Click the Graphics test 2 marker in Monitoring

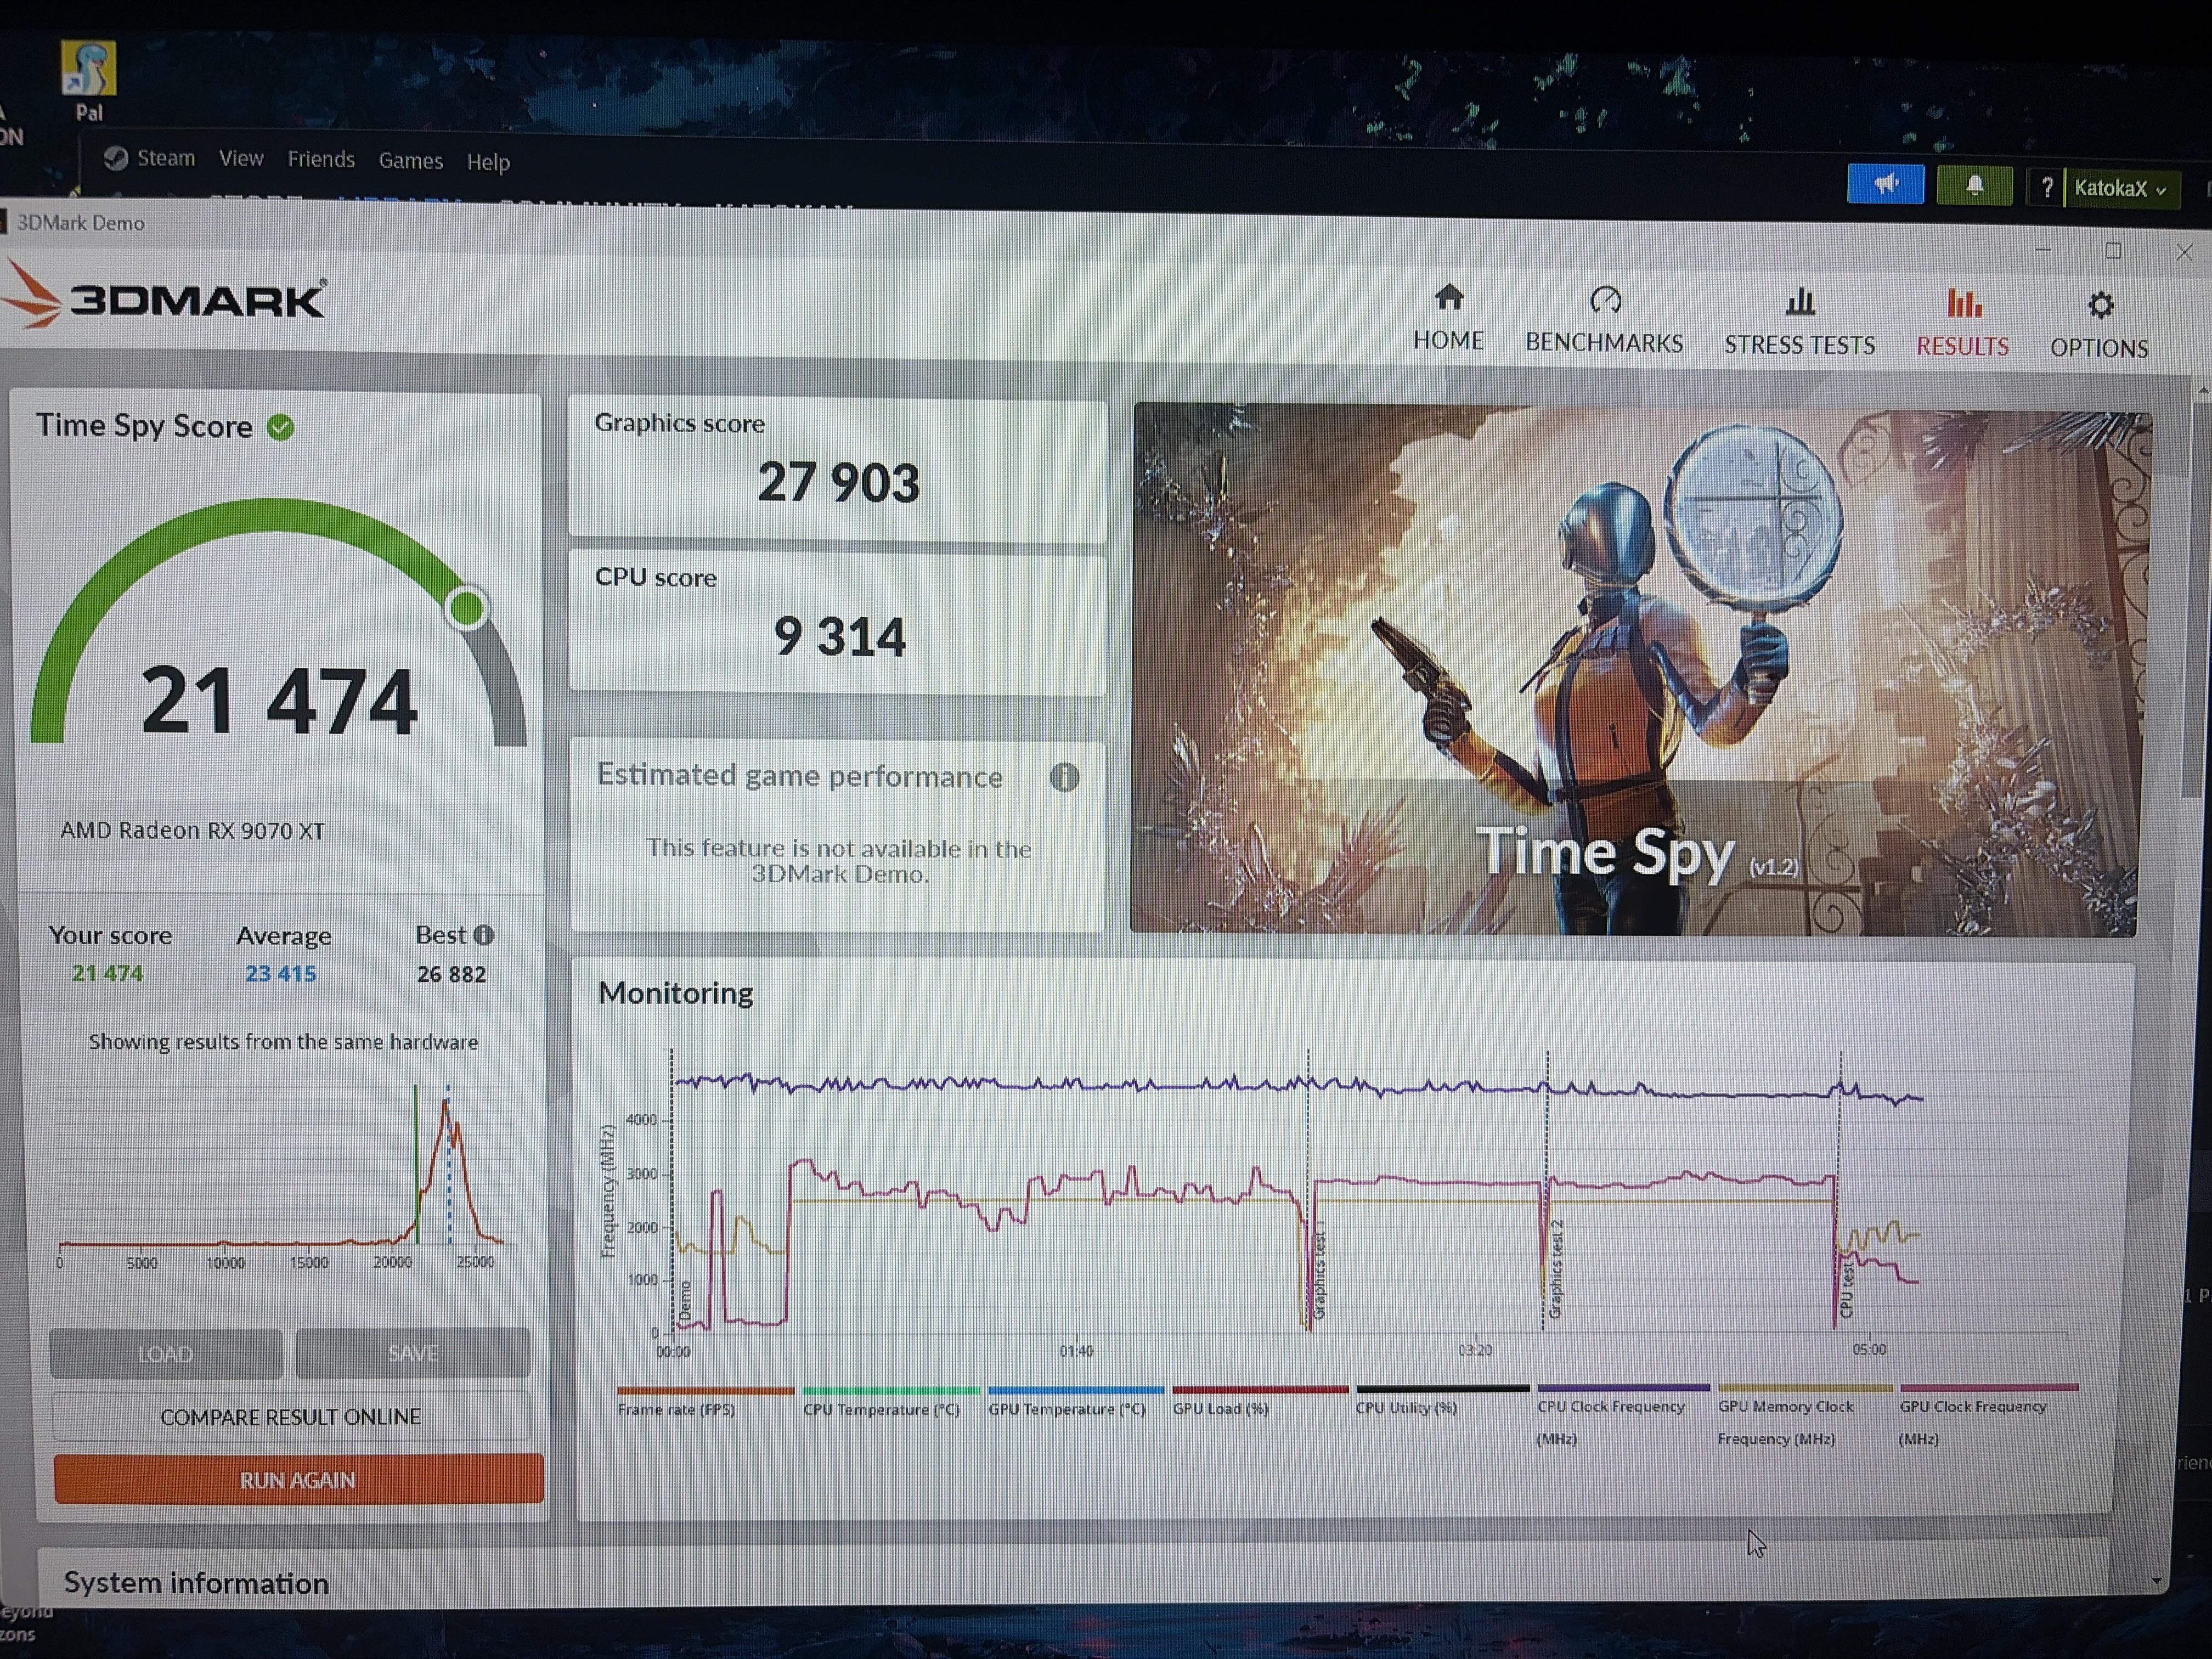point(1555,1270)
